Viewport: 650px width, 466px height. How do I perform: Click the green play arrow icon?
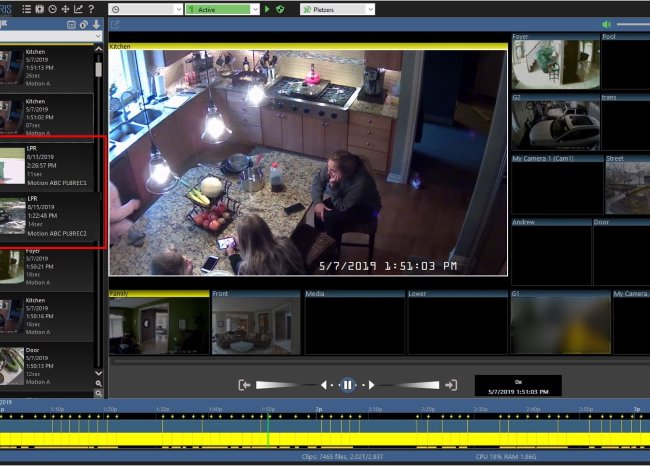(267, 9)
